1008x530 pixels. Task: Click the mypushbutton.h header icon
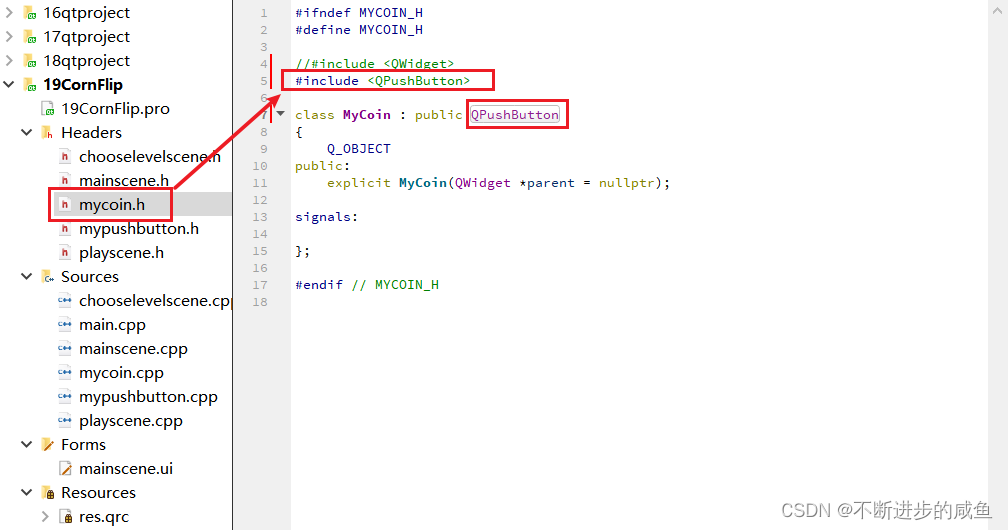pyautogui.click(x=65, y=228)
